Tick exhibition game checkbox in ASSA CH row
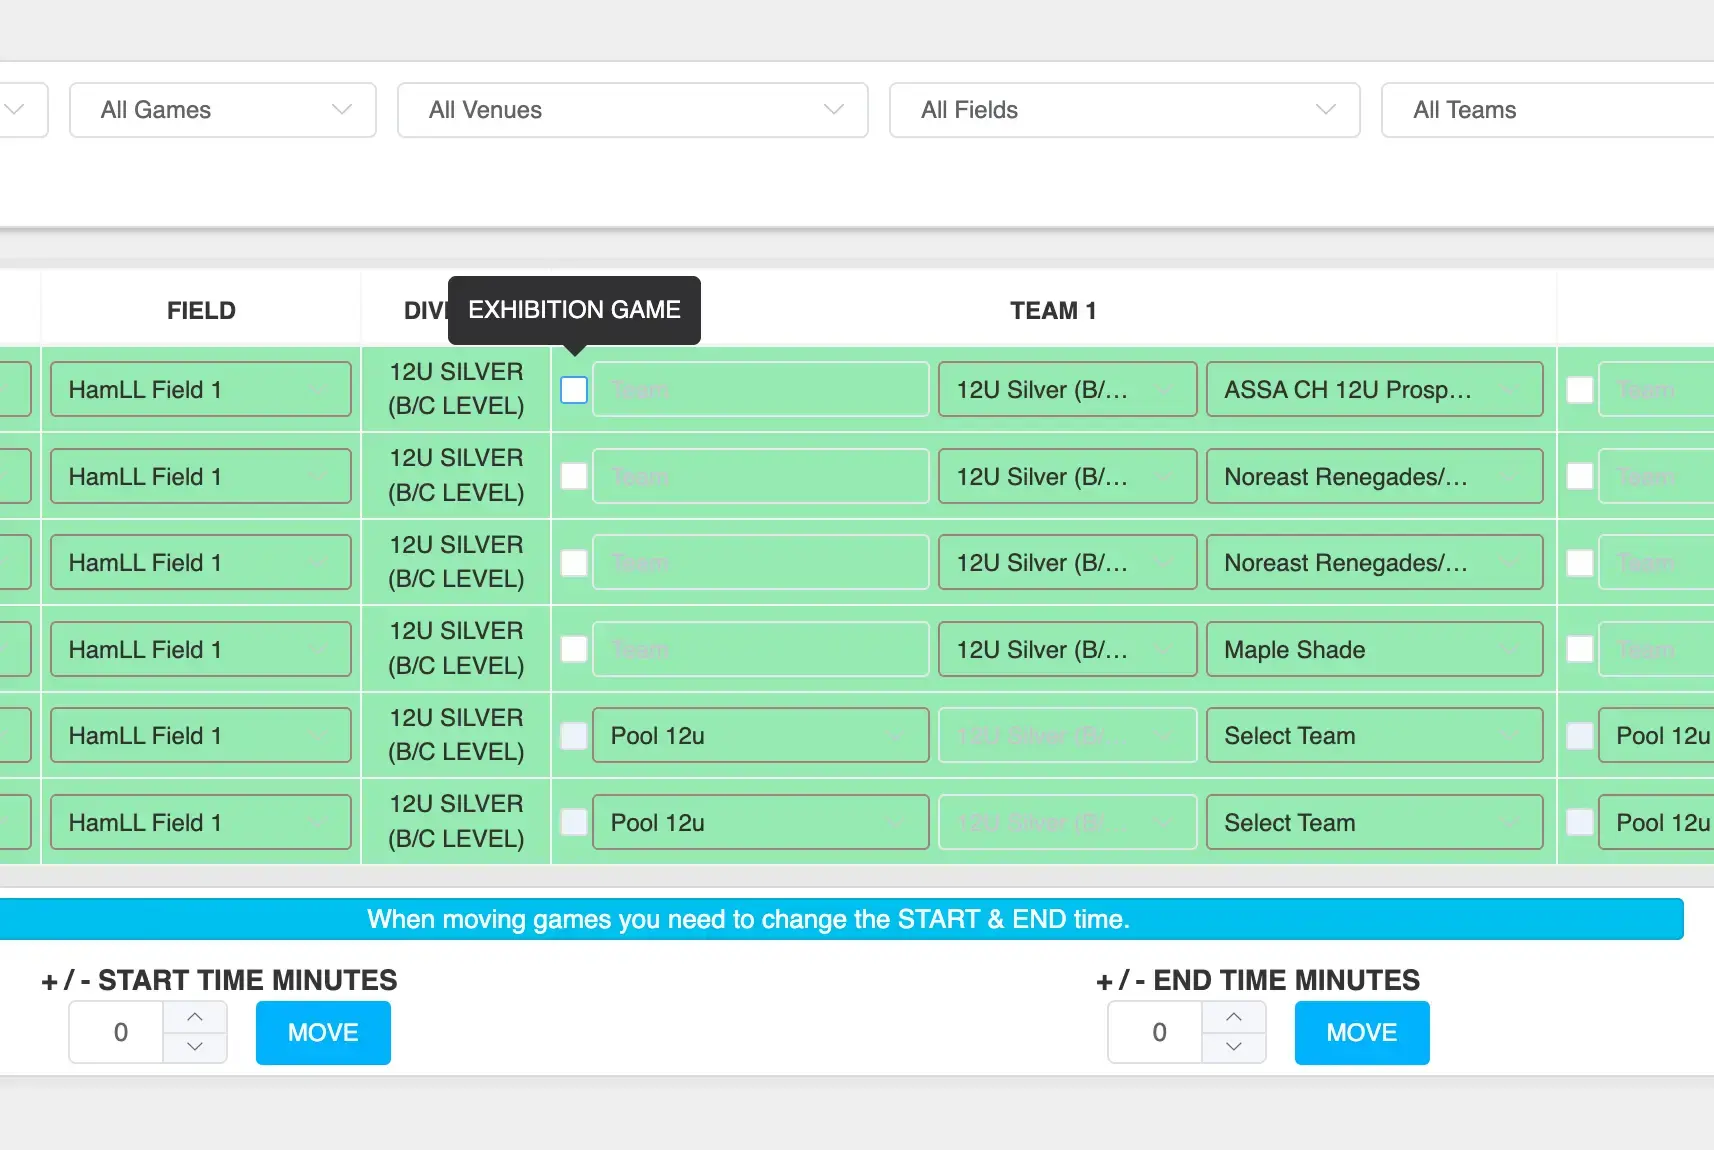1714x1150 pixels. (x=574, y=390)
